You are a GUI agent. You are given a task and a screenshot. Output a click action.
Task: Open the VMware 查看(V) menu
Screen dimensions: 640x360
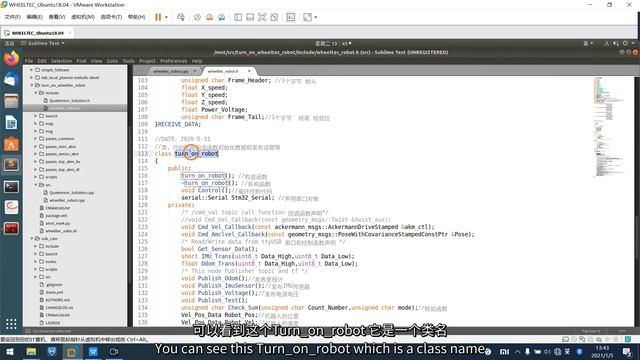(x=57, y=17)
